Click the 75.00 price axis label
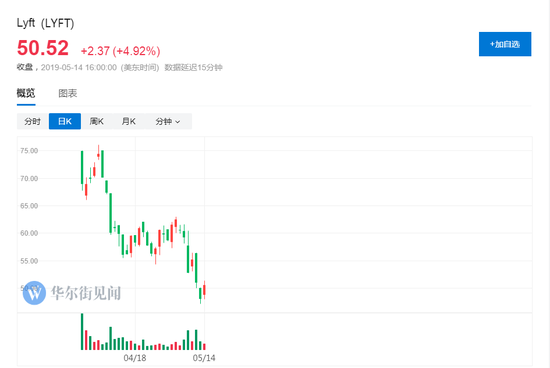 click(29, 151)
